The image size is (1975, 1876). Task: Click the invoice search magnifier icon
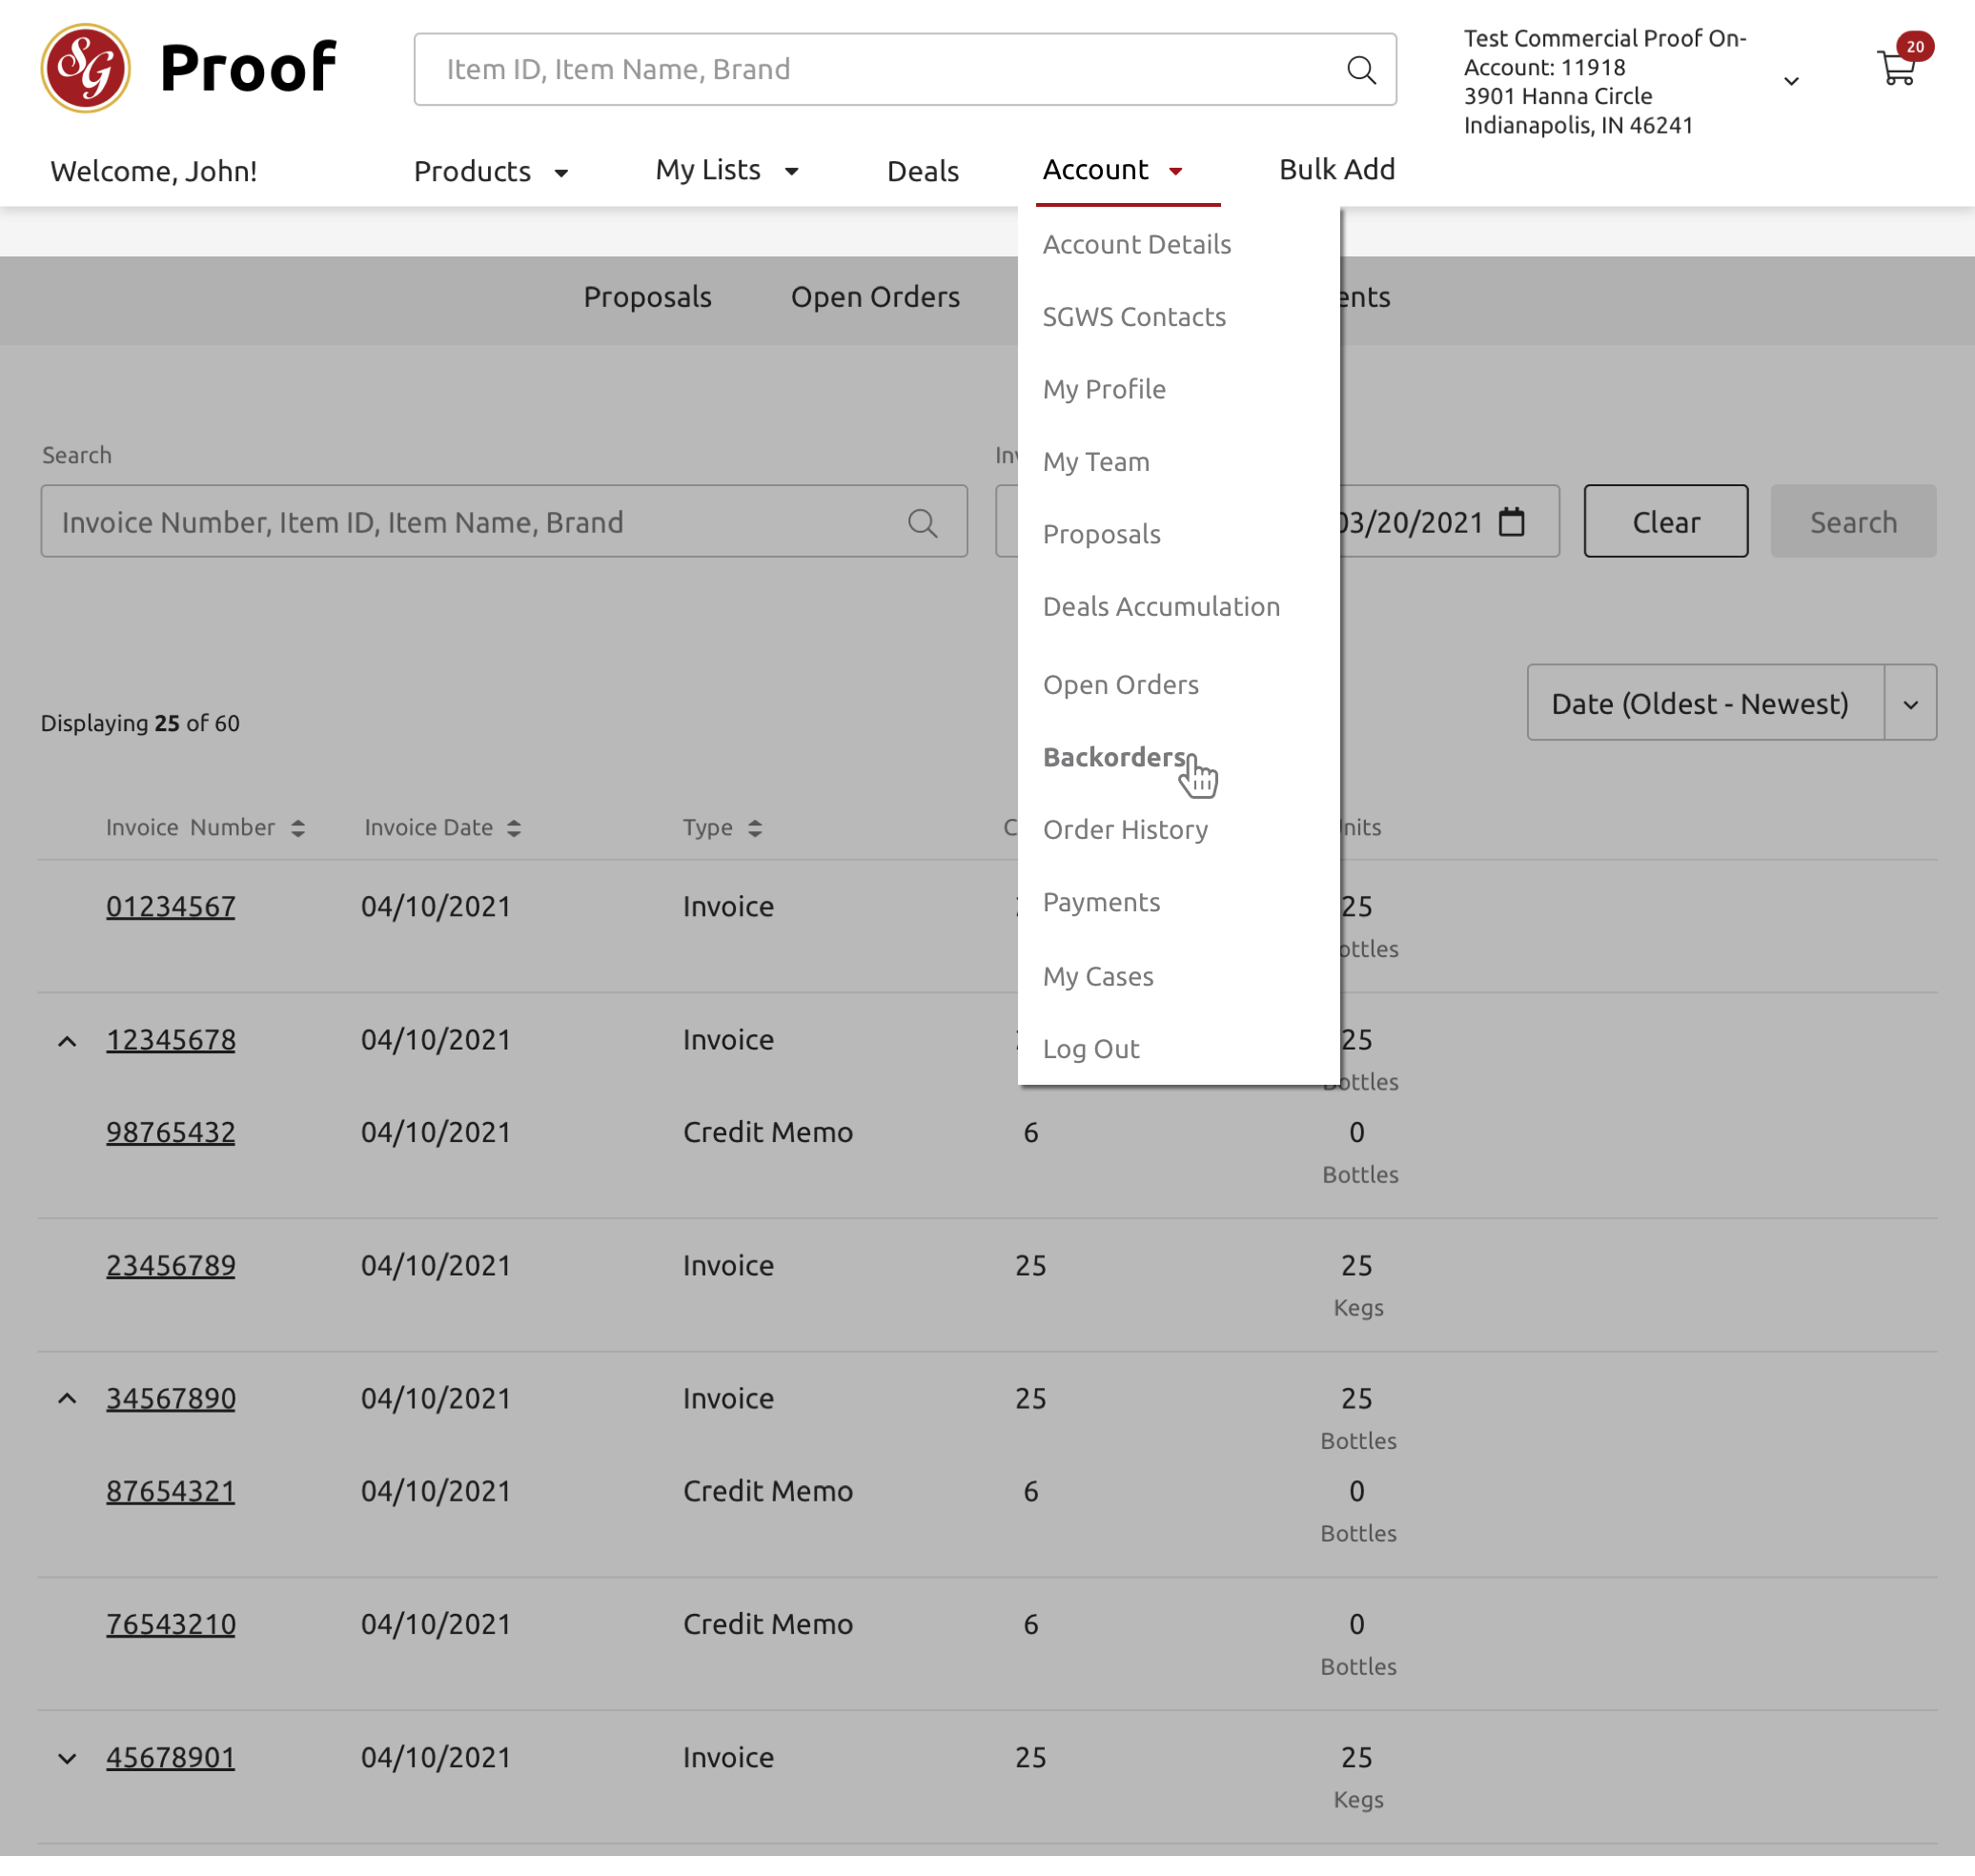(x=922, y=522)
